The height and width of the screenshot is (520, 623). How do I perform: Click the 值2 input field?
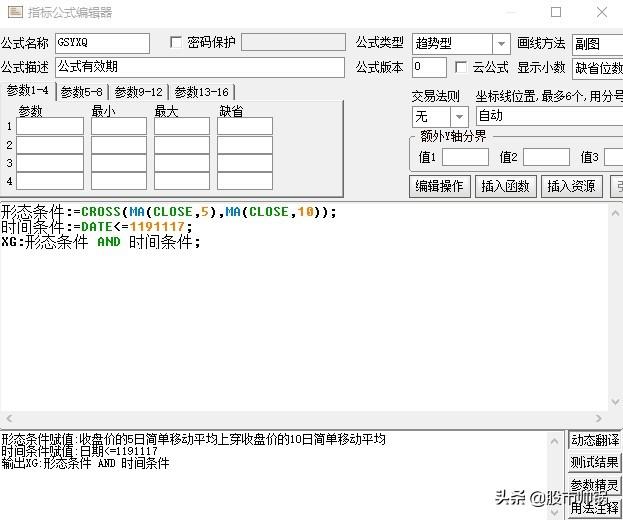[x=546, y=157]
